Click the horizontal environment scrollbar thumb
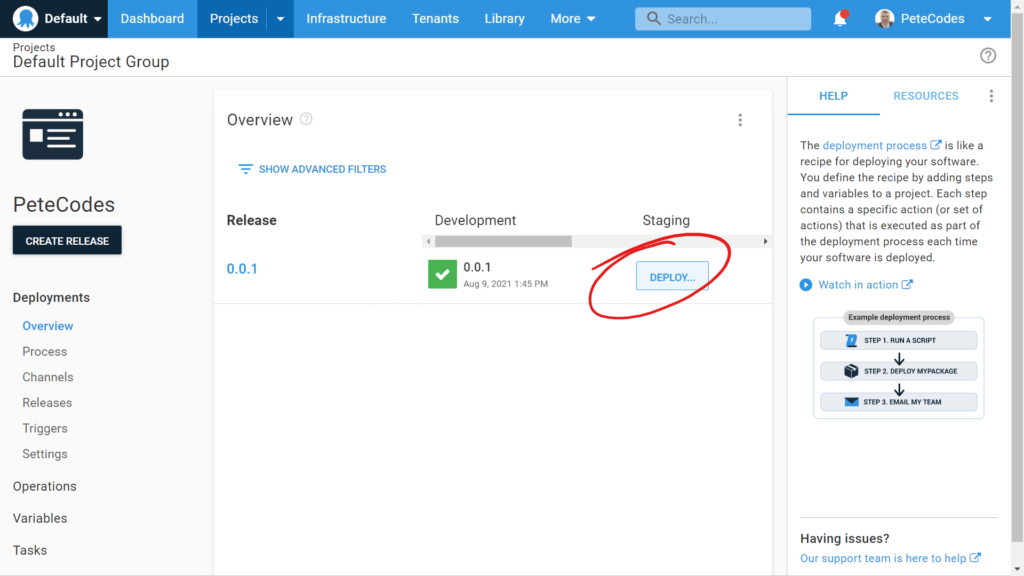Image resolution: width=1024 pixels, height=576 pixels. pyautogui.click(x=503, y=241)
